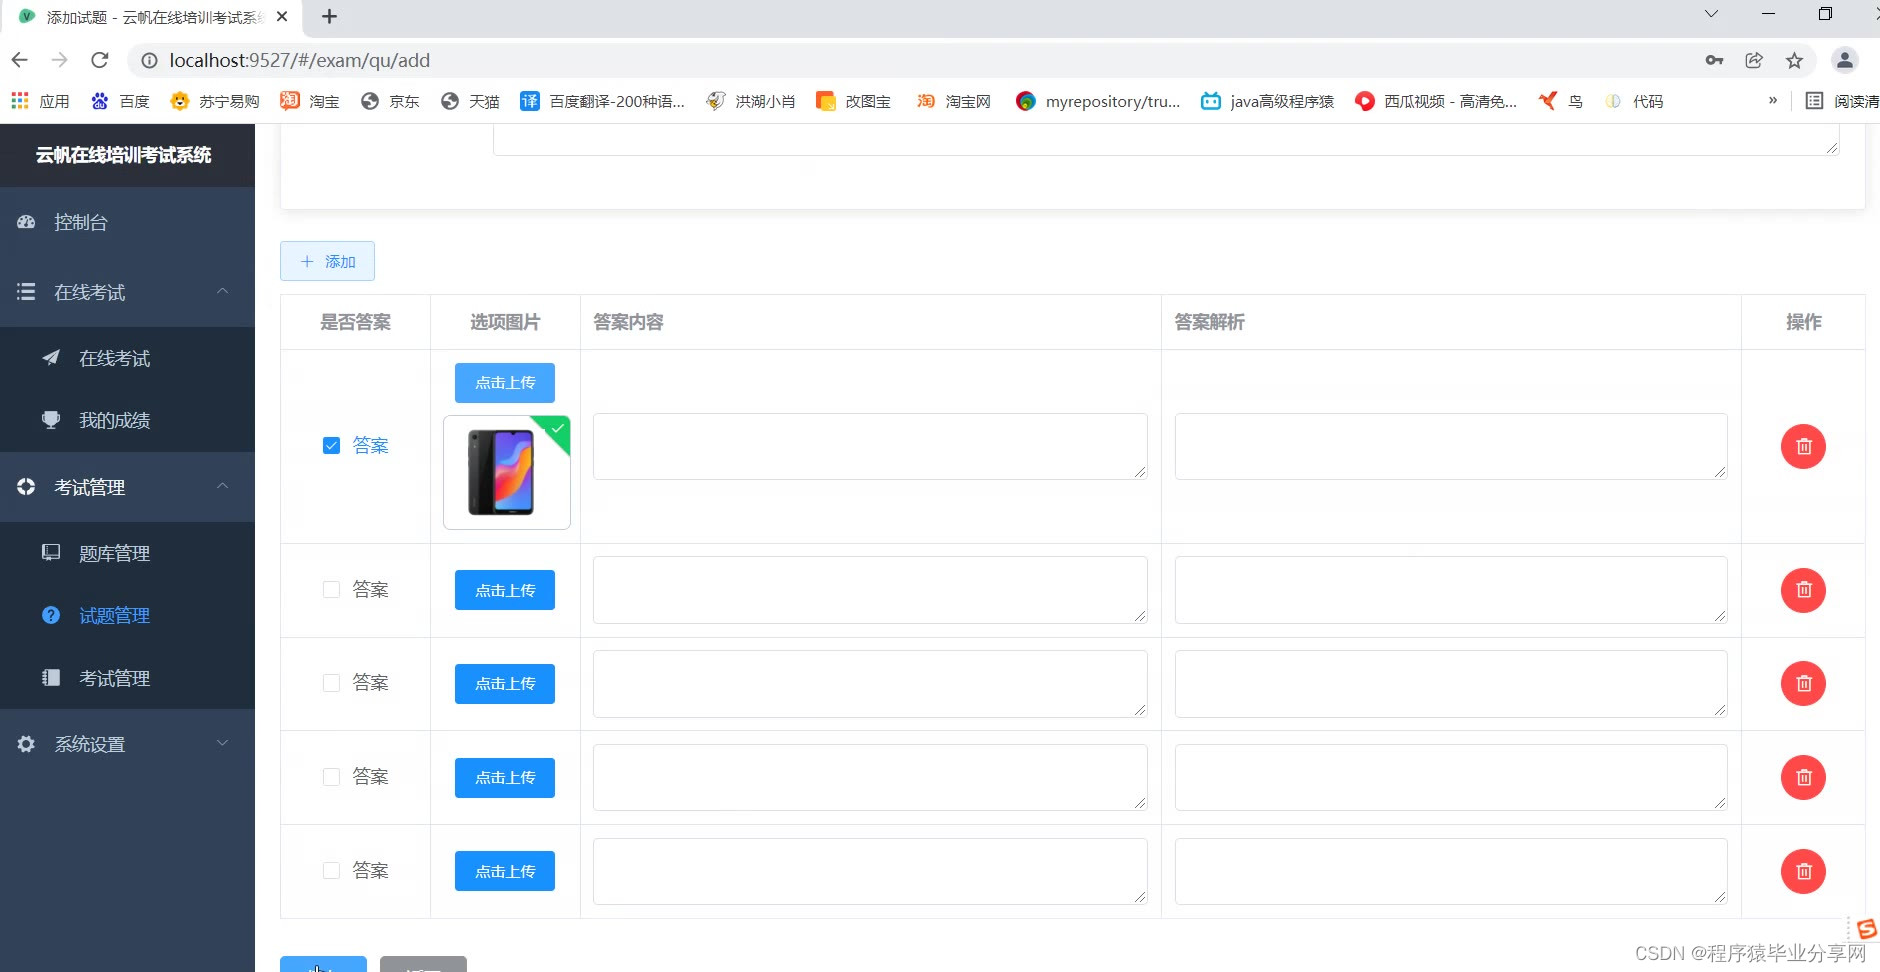Go to 控制台 dashboard in sidebar
This screenshot has width=1880, height=972.
(x=127, y=222)
